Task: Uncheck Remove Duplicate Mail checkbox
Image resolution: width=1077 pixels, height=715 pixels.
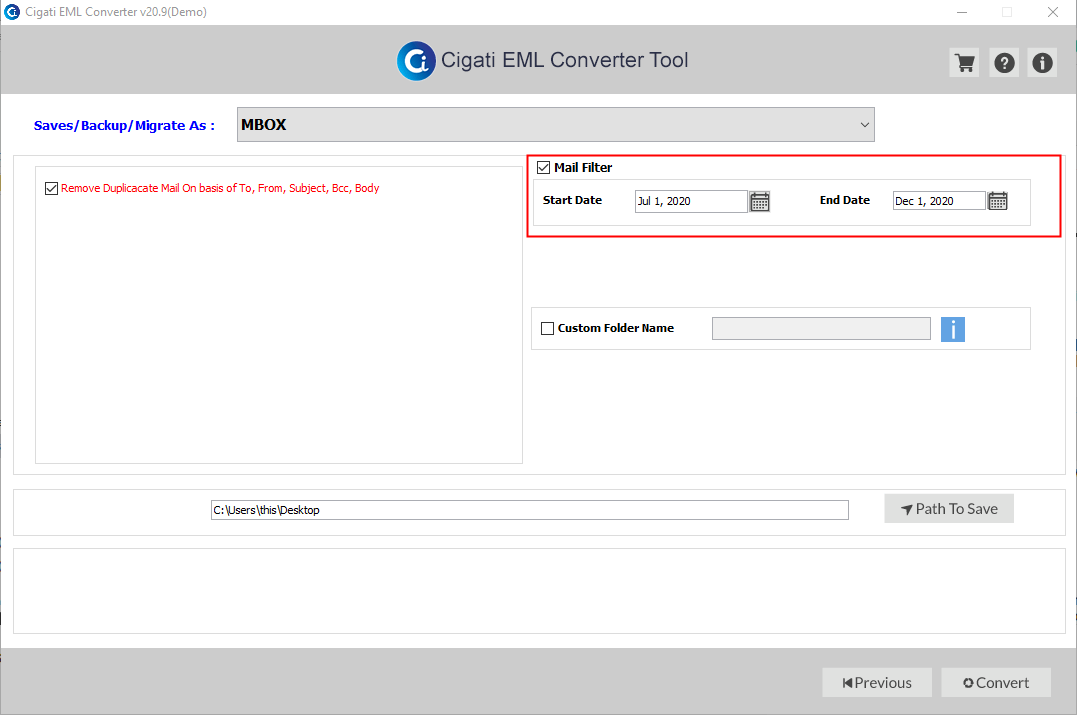Action: [52, 188]
